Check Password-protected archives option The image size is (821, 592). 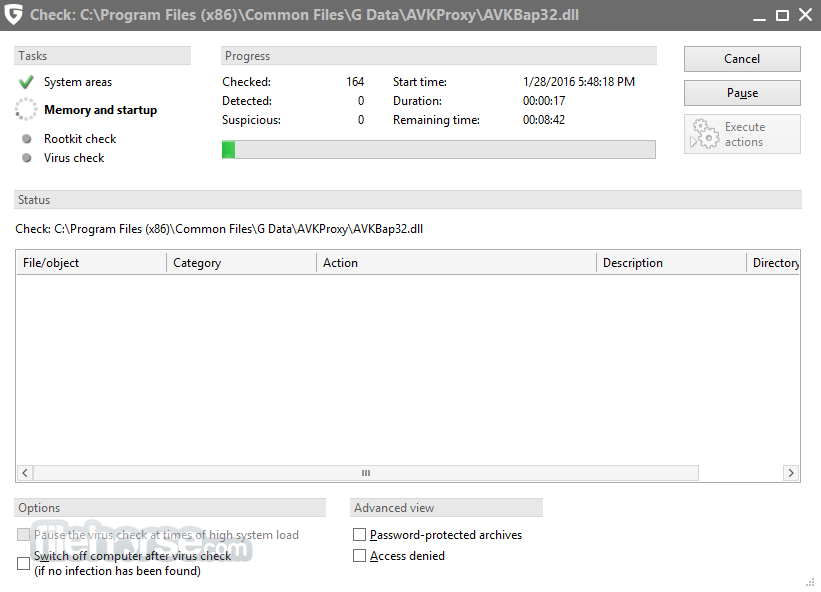point(359,534)
